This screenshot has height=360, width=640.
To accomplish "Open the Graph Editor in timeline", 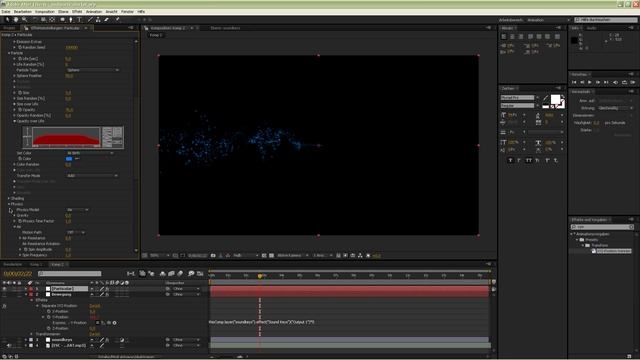I will tap(200, 273).
